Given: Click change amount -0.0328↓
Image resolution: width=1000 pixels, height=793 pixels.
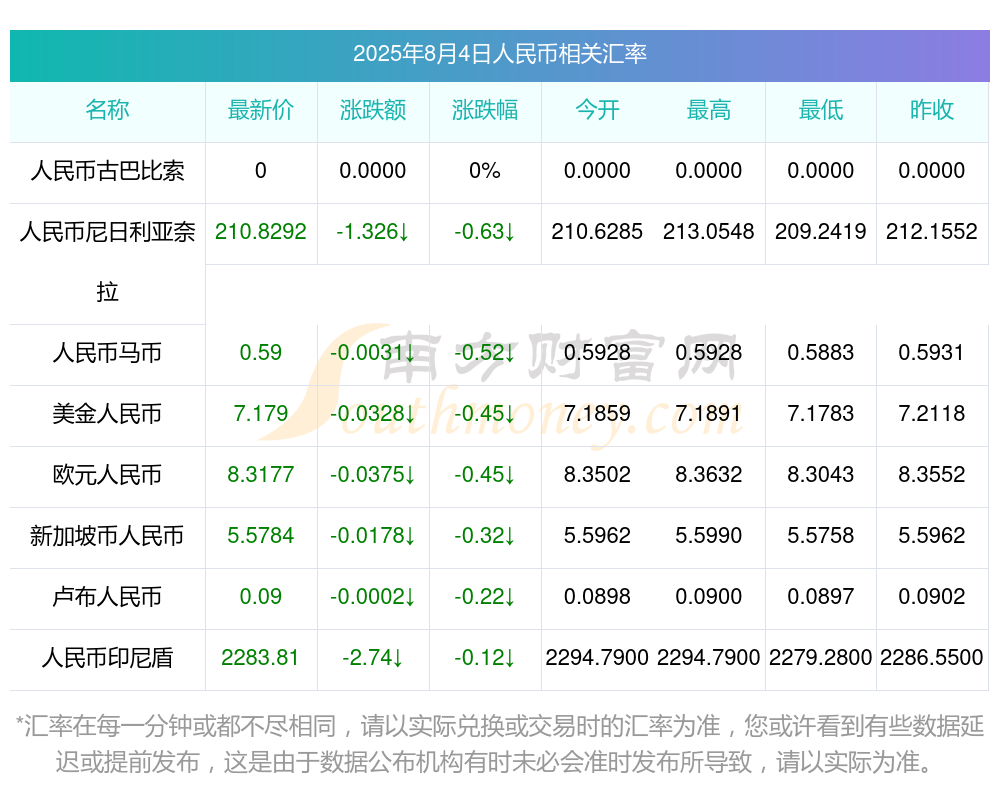Looking at the screenshot, I should [373, 414].
